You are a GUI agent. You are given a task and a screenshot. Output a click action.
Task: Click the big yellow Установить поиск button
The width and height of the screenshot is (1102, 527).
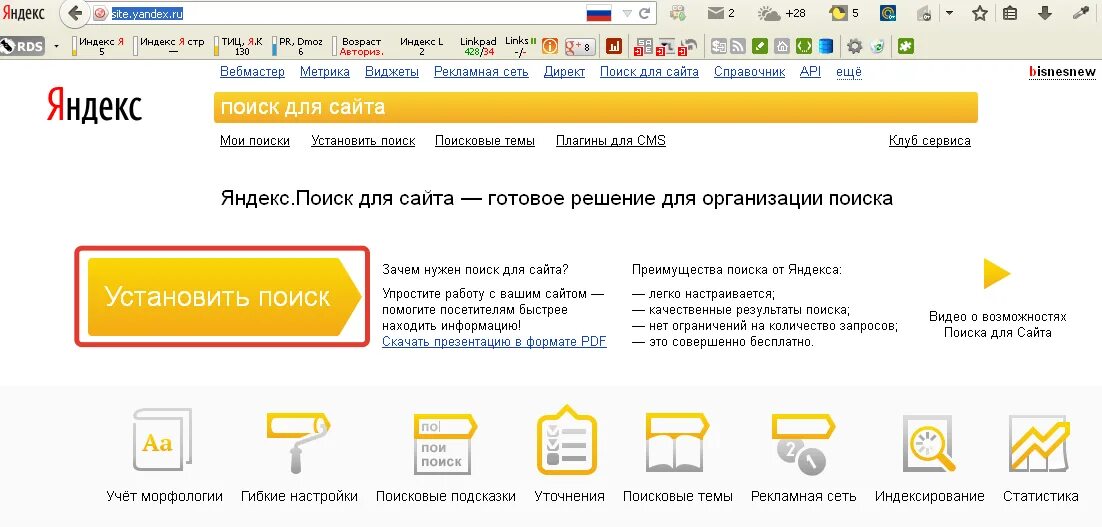point(224,296)
